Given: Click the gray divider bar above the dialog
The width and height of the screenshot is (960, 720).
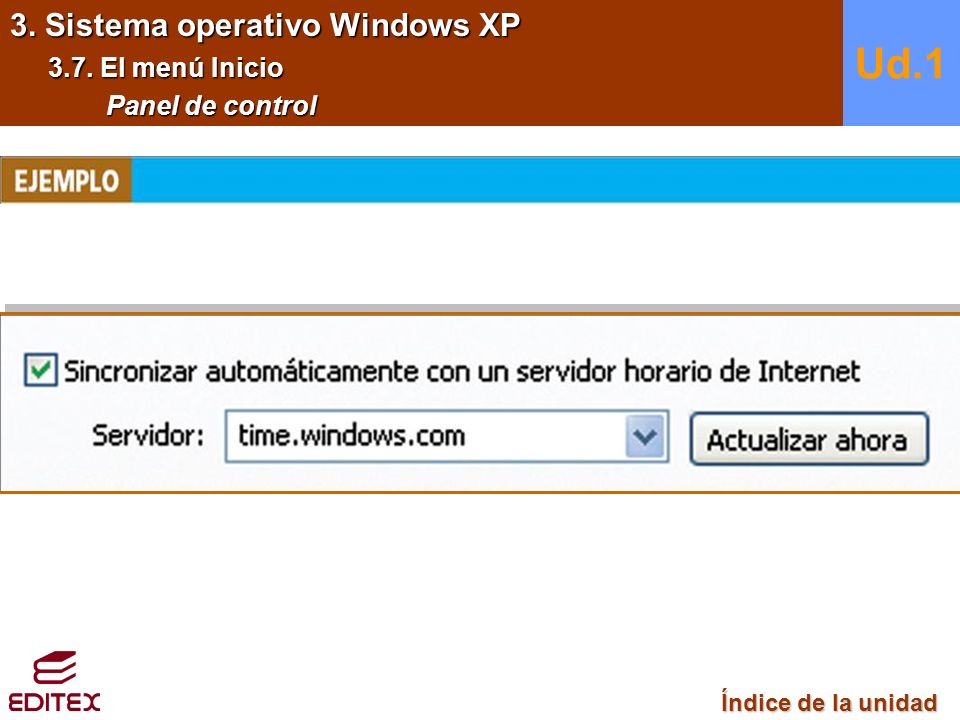Looking at the screenshot, I should 482,308.
